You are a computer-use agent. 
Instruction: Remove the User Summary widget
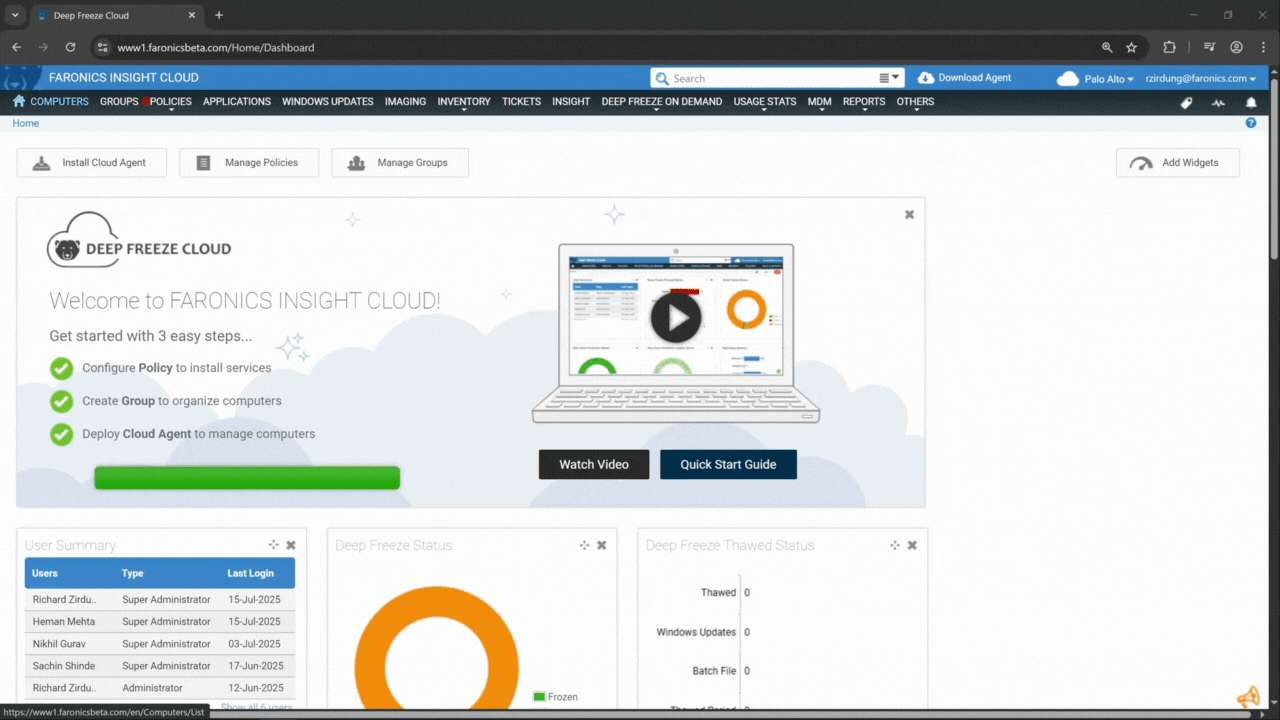(x=291, y=545)
